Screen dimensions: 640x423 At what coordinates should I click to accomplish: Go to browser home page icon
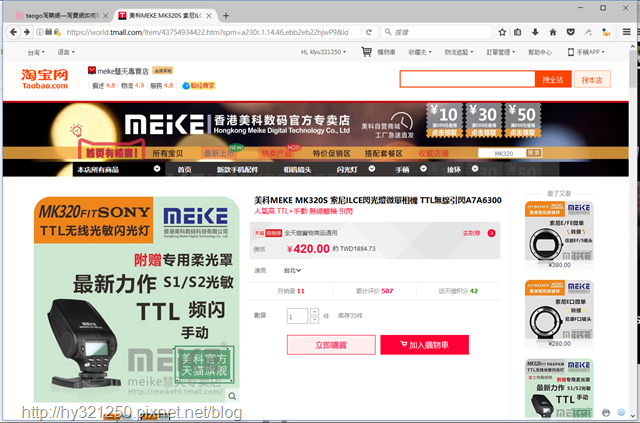553,32
